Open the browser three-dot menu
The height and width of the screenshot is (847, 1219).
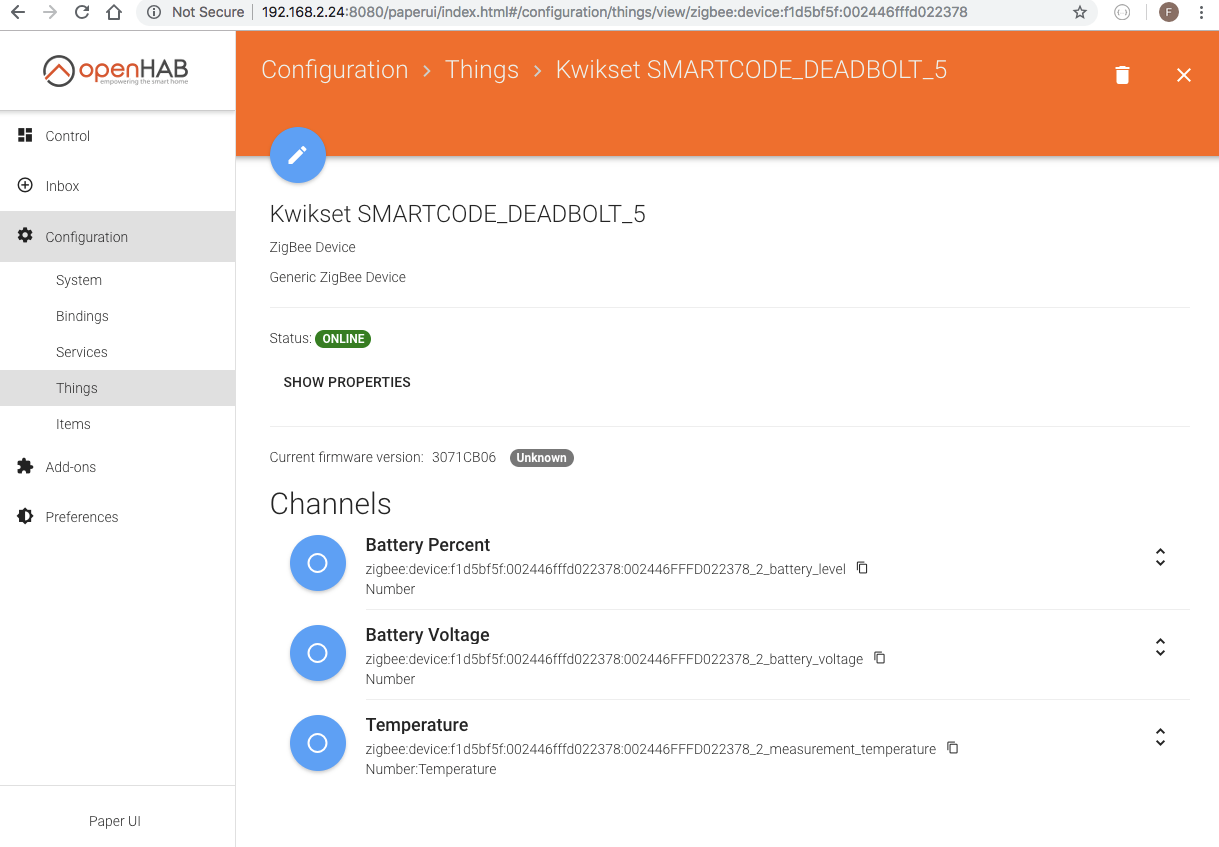1201,12
